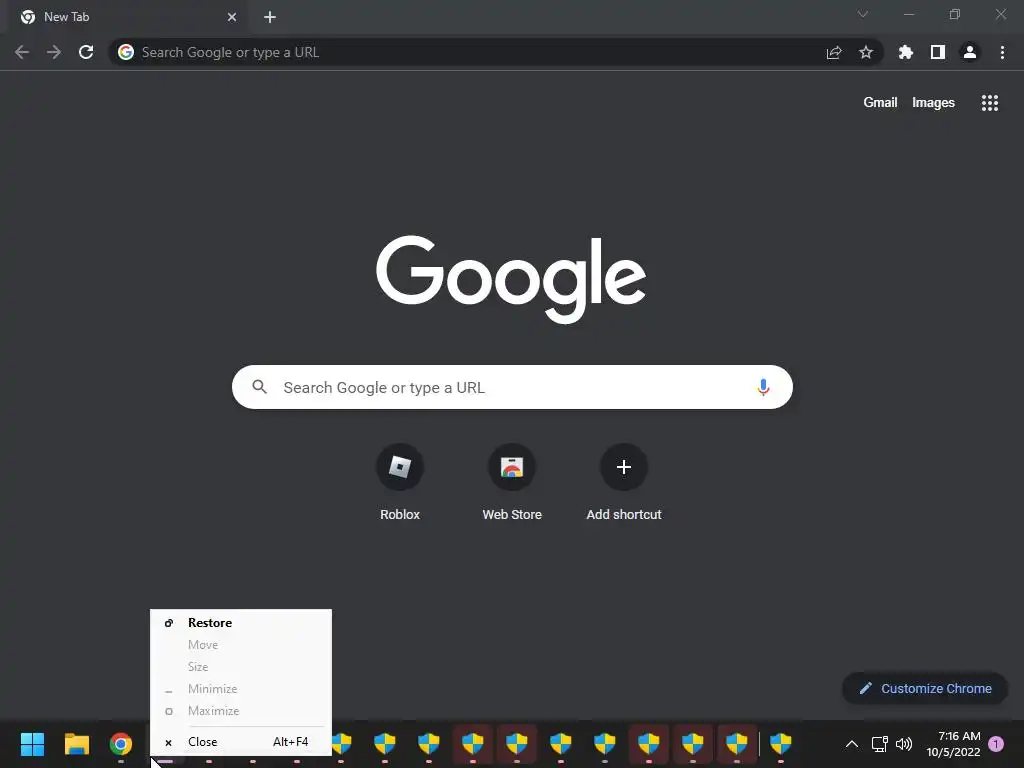Screen dimensions: 1024x768
Task: Click the share this page icon
Action: click(x=834, y=52)
